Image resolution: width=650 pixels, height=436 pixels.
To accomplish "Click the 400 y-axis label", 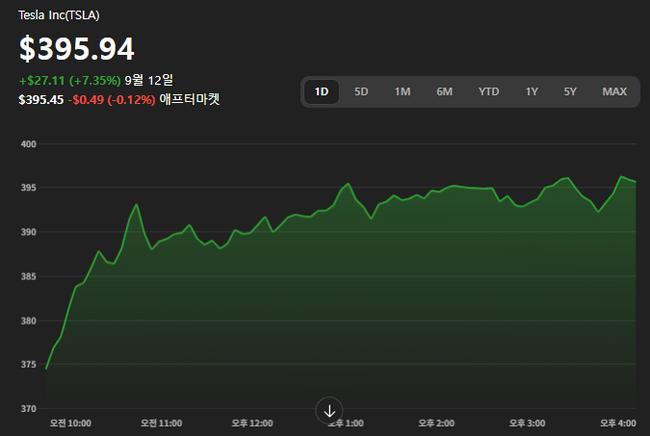I will 29,144.
